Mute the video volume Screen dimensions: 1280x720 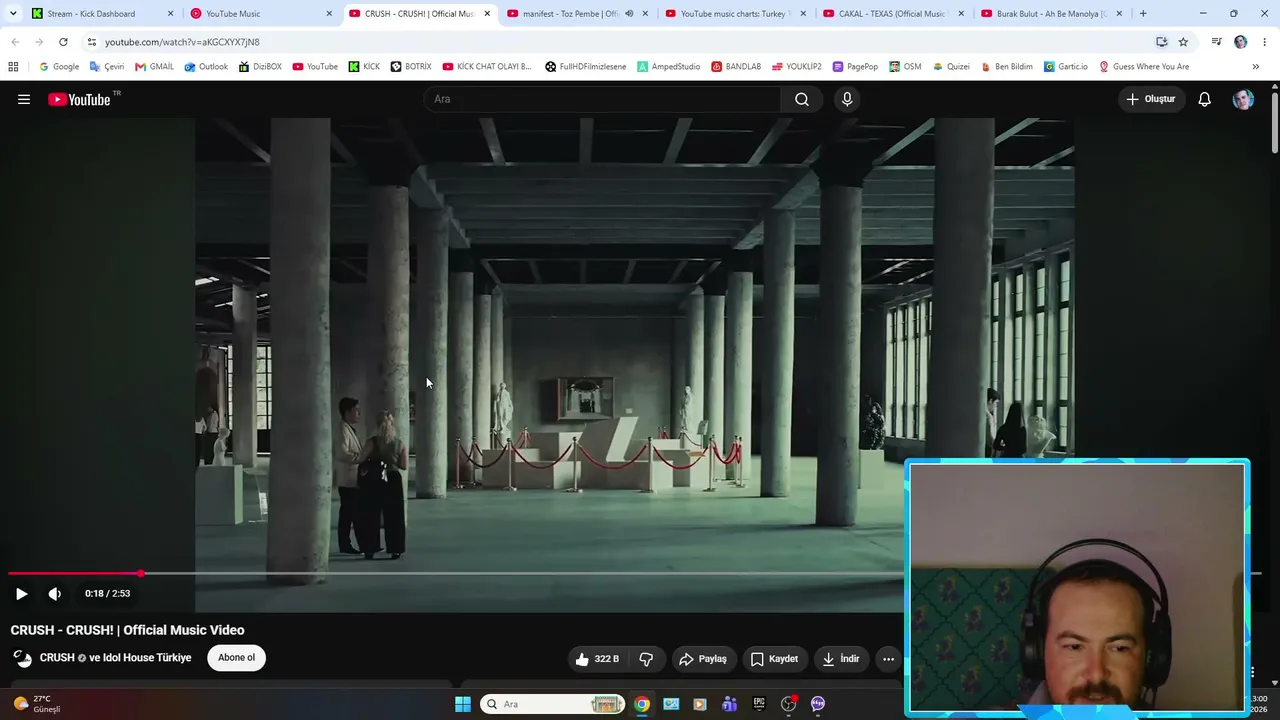pyautogui.click(x=55, y=594)
